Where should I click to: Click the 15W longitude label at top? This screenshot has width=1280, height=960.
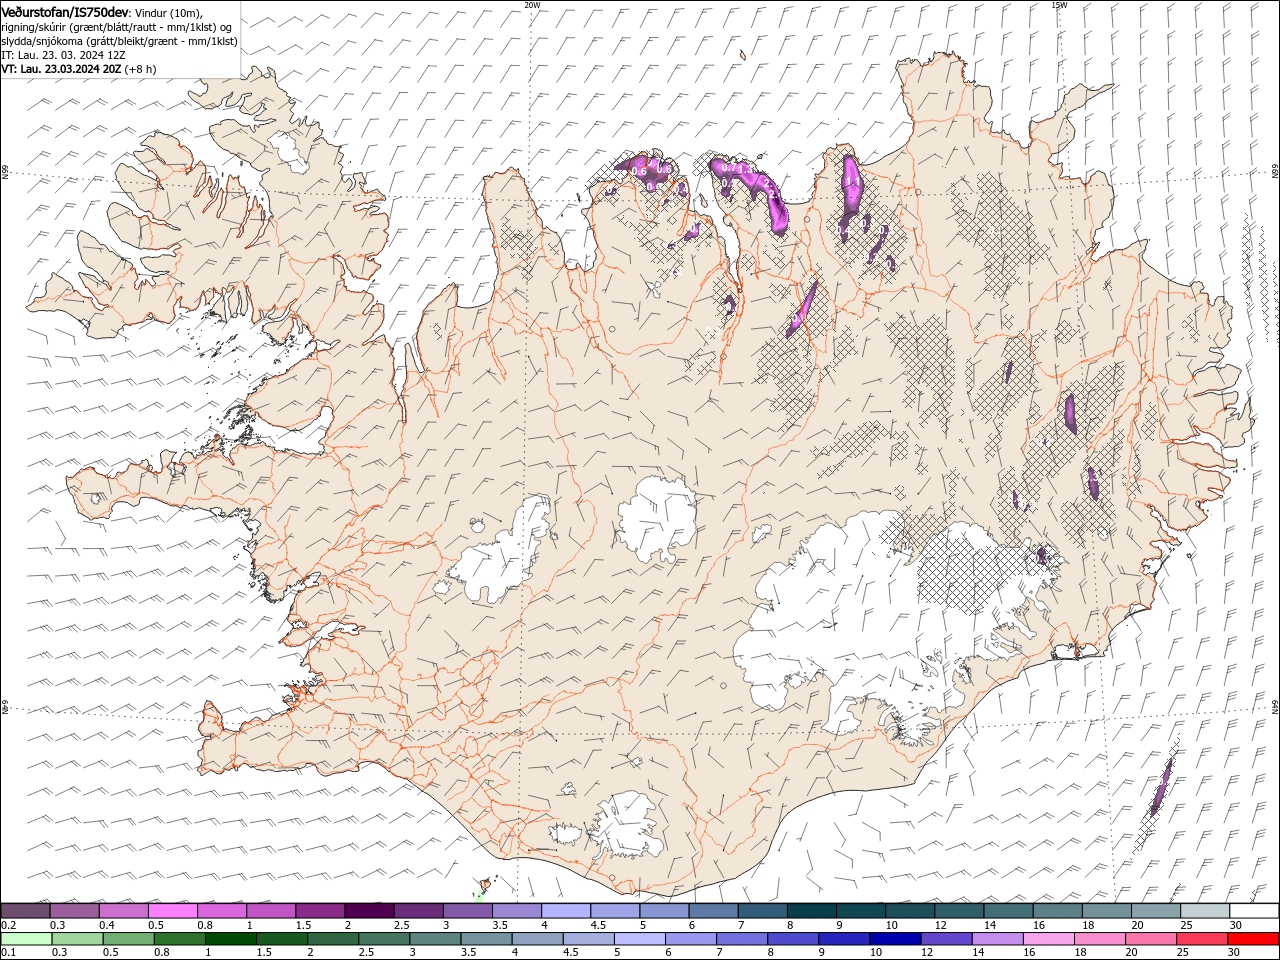pos(1059,4)
